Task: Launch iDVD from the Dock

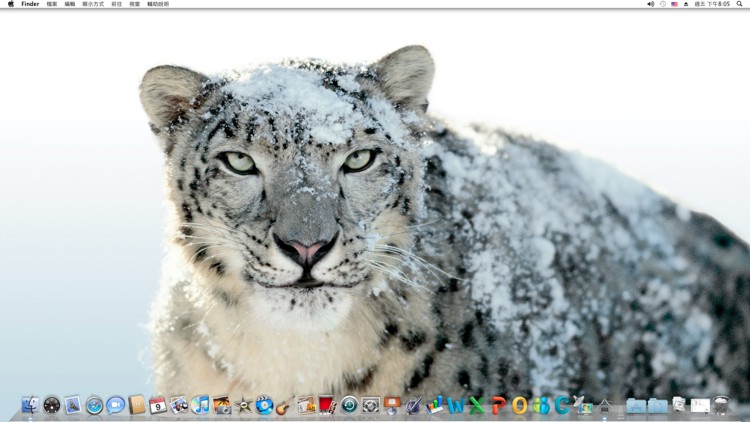Action: point(264,405)
